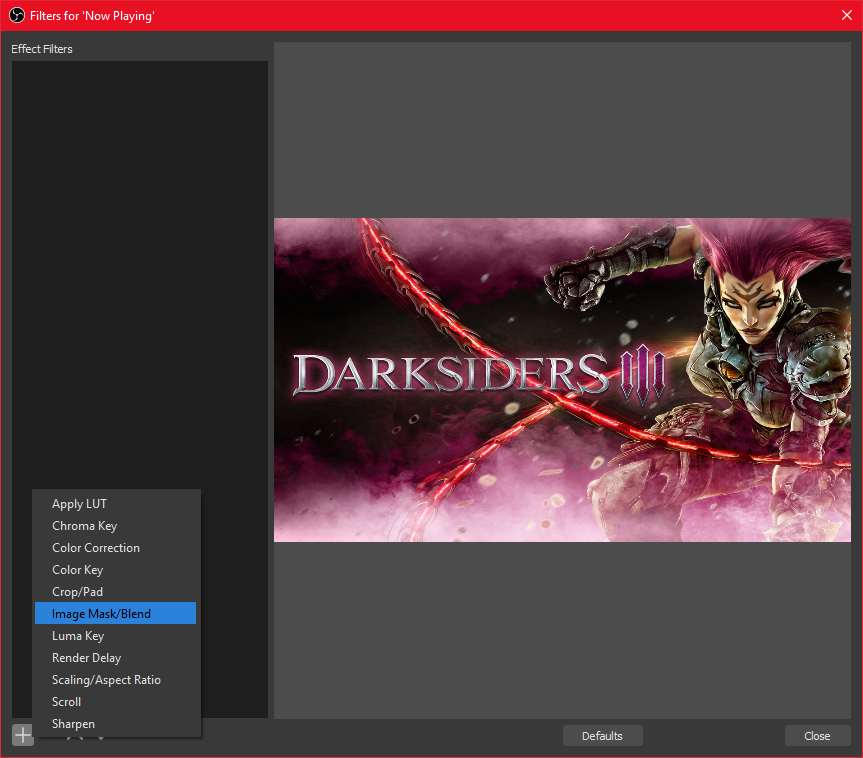Add the Scroll filter

tap(115, 702)
